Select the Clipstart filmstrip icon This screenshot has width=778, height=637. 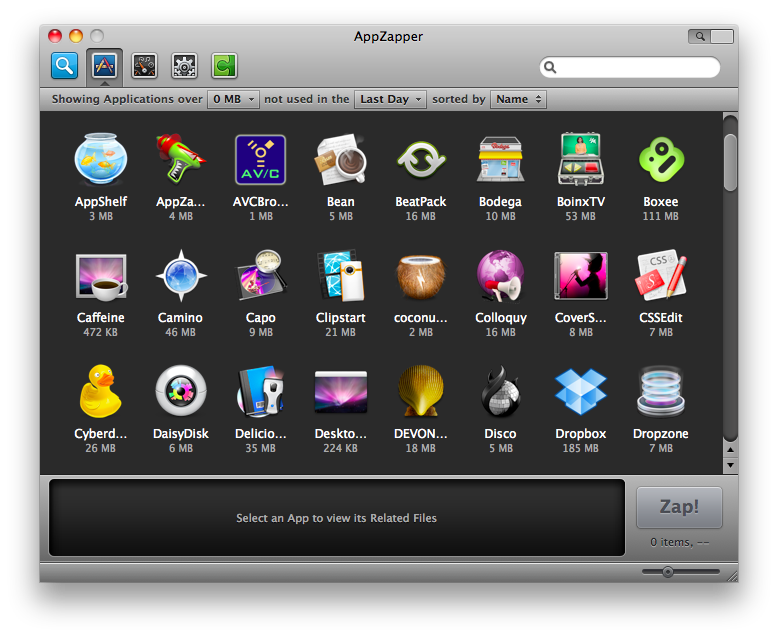[340, 275]
